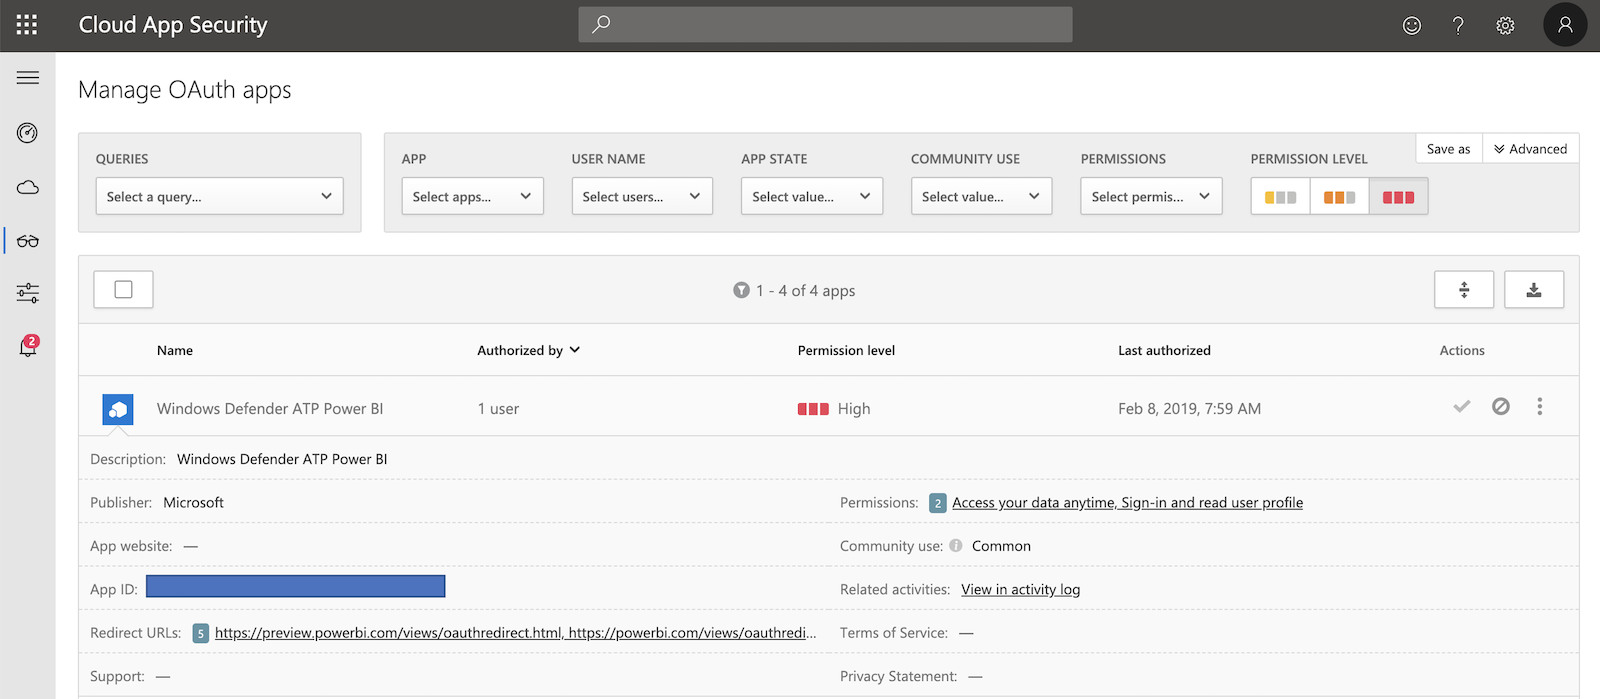Image resolution: width=1600 pixels, height=699 pixels.
Task: Click the Feb 8, 2019, 7:59 AM date
Action: pos(1189,409)
